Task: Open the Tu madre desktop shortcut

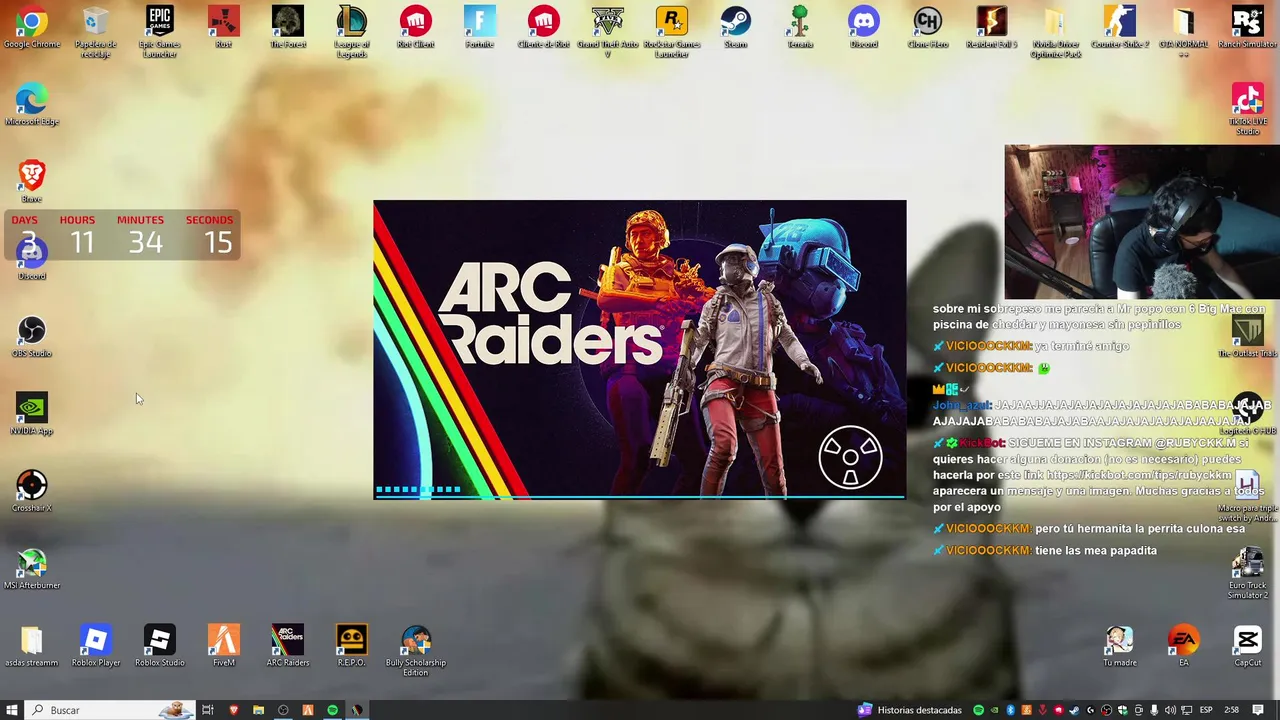Action: [x=1120, y=646]
